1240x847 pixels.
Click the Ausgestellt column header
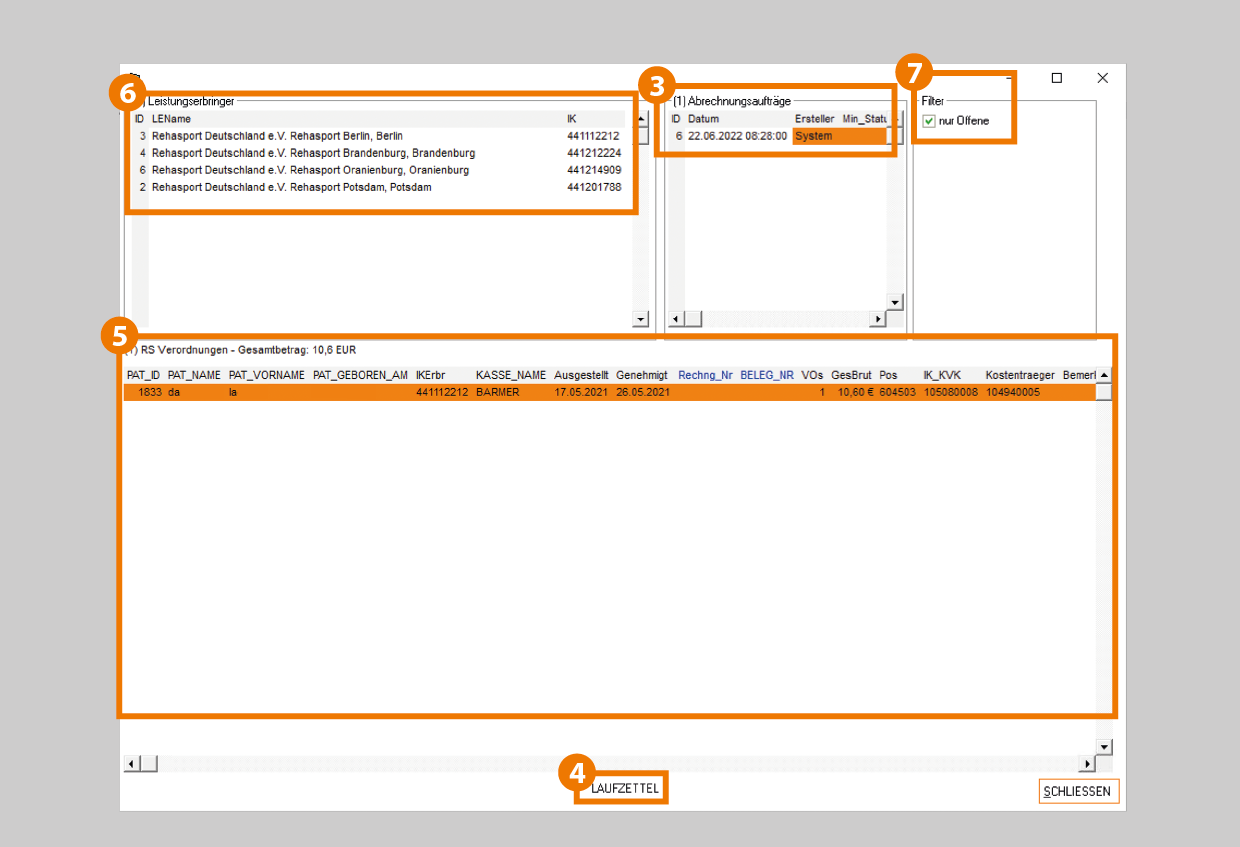tap(581, 375)
